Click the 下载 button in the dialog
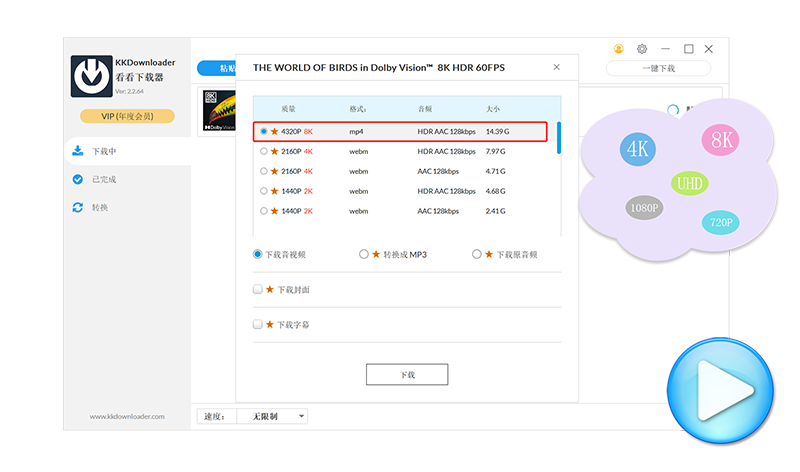This screenshot has height=472, width=800. click(x=406, y=374)
